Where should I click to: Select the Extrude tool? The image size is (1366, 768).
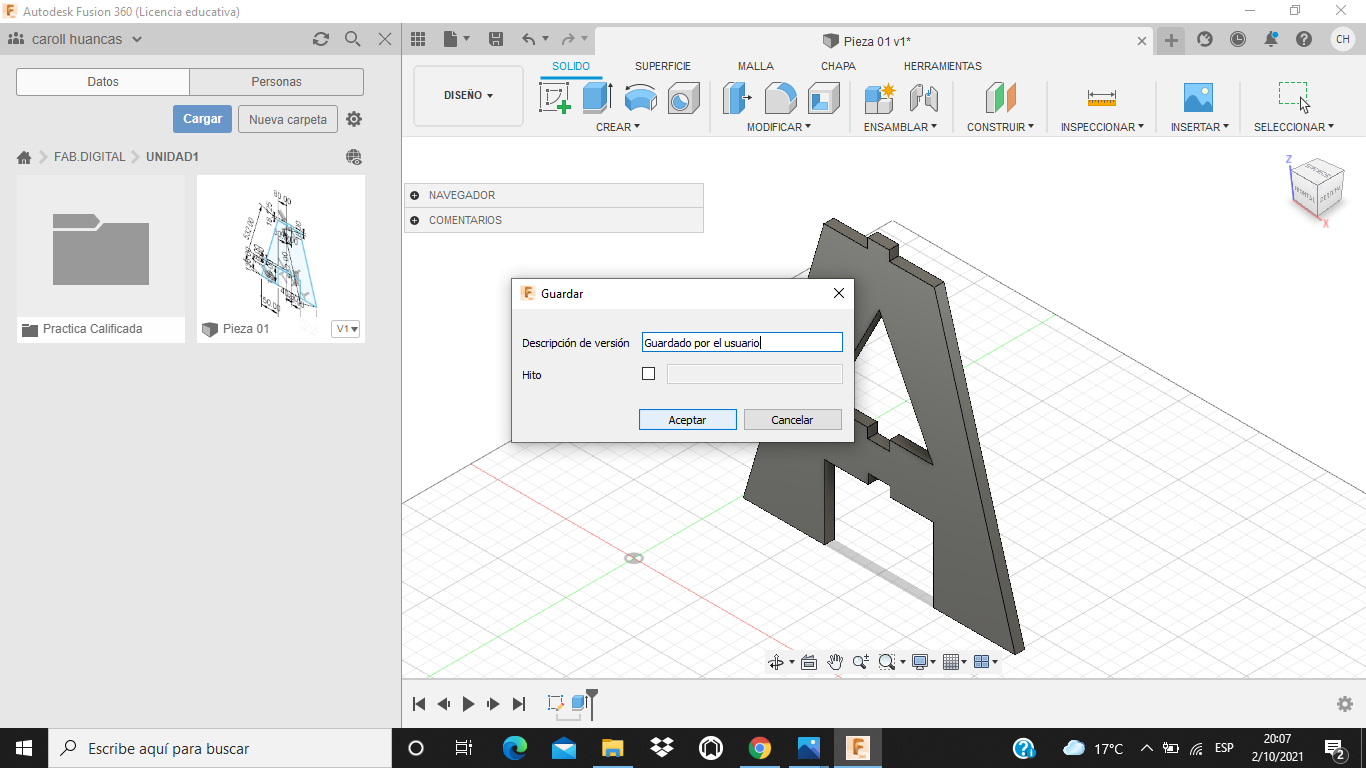point(597,98)
